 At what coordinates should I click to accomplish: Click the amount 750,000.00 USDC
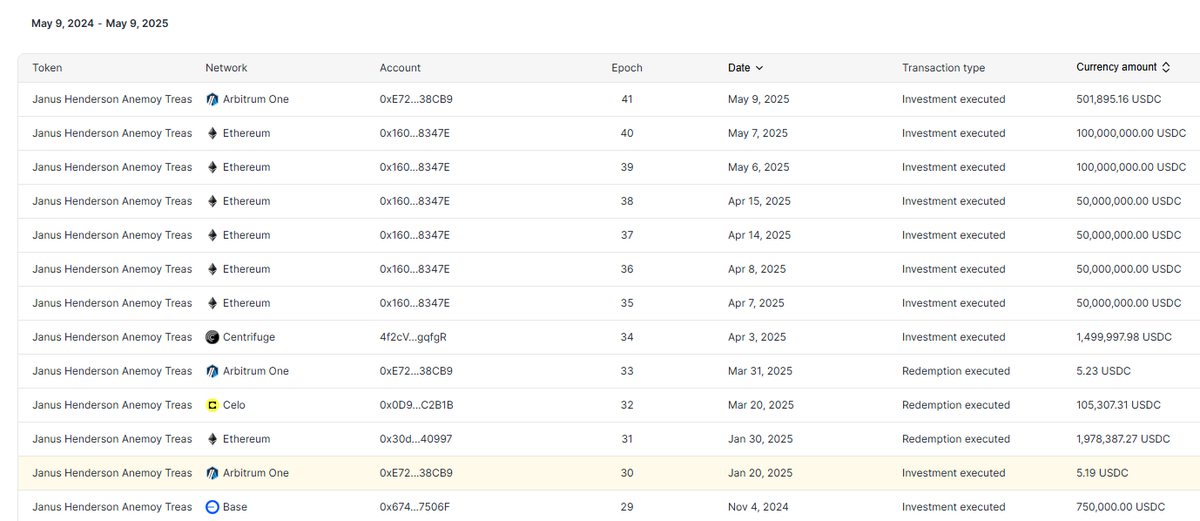[1120, 508]
